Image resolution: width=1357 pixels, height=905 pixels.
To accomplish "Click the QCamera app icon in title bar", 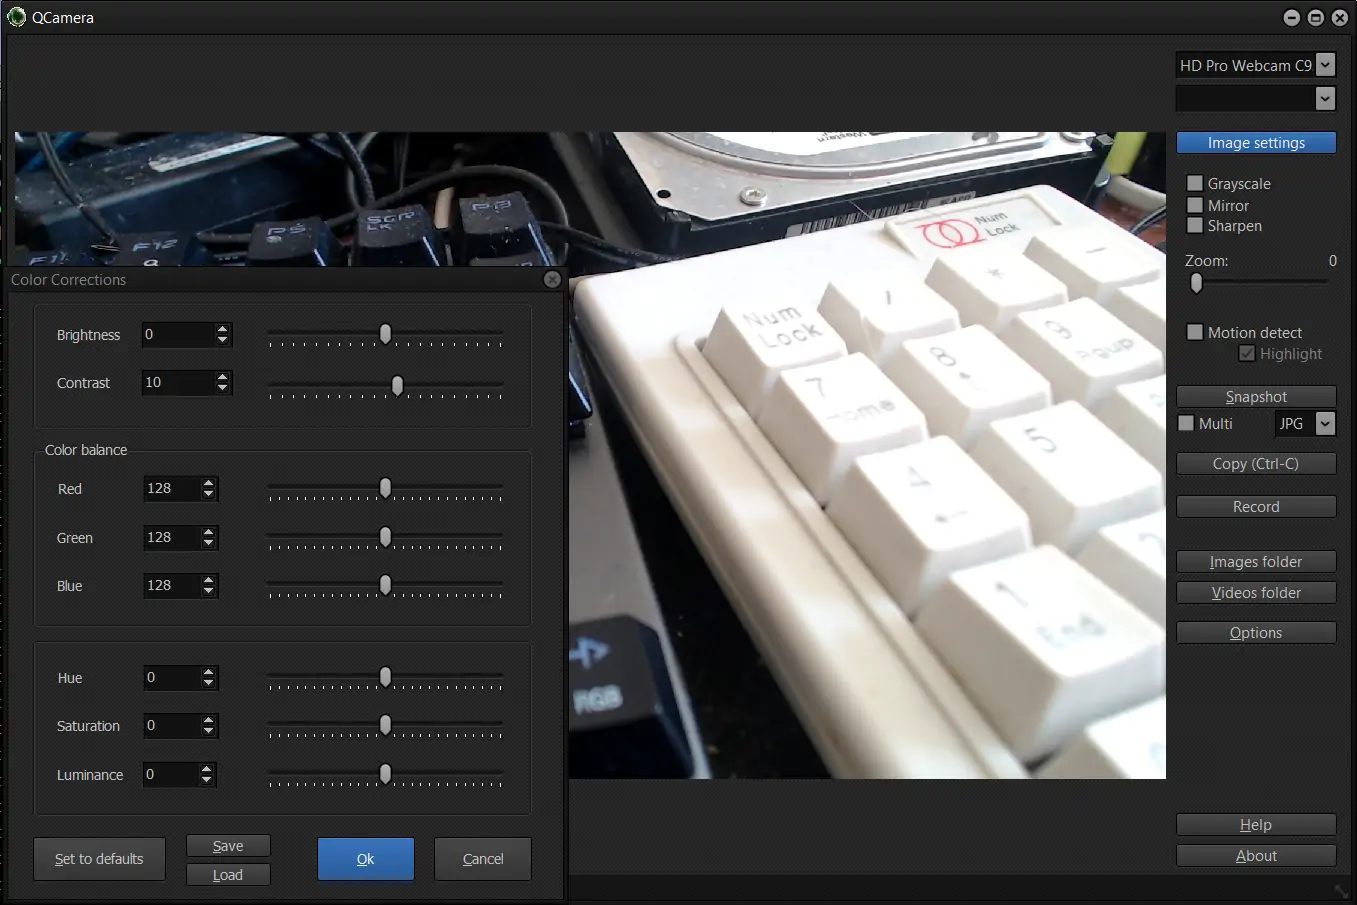I will (16, 17).
